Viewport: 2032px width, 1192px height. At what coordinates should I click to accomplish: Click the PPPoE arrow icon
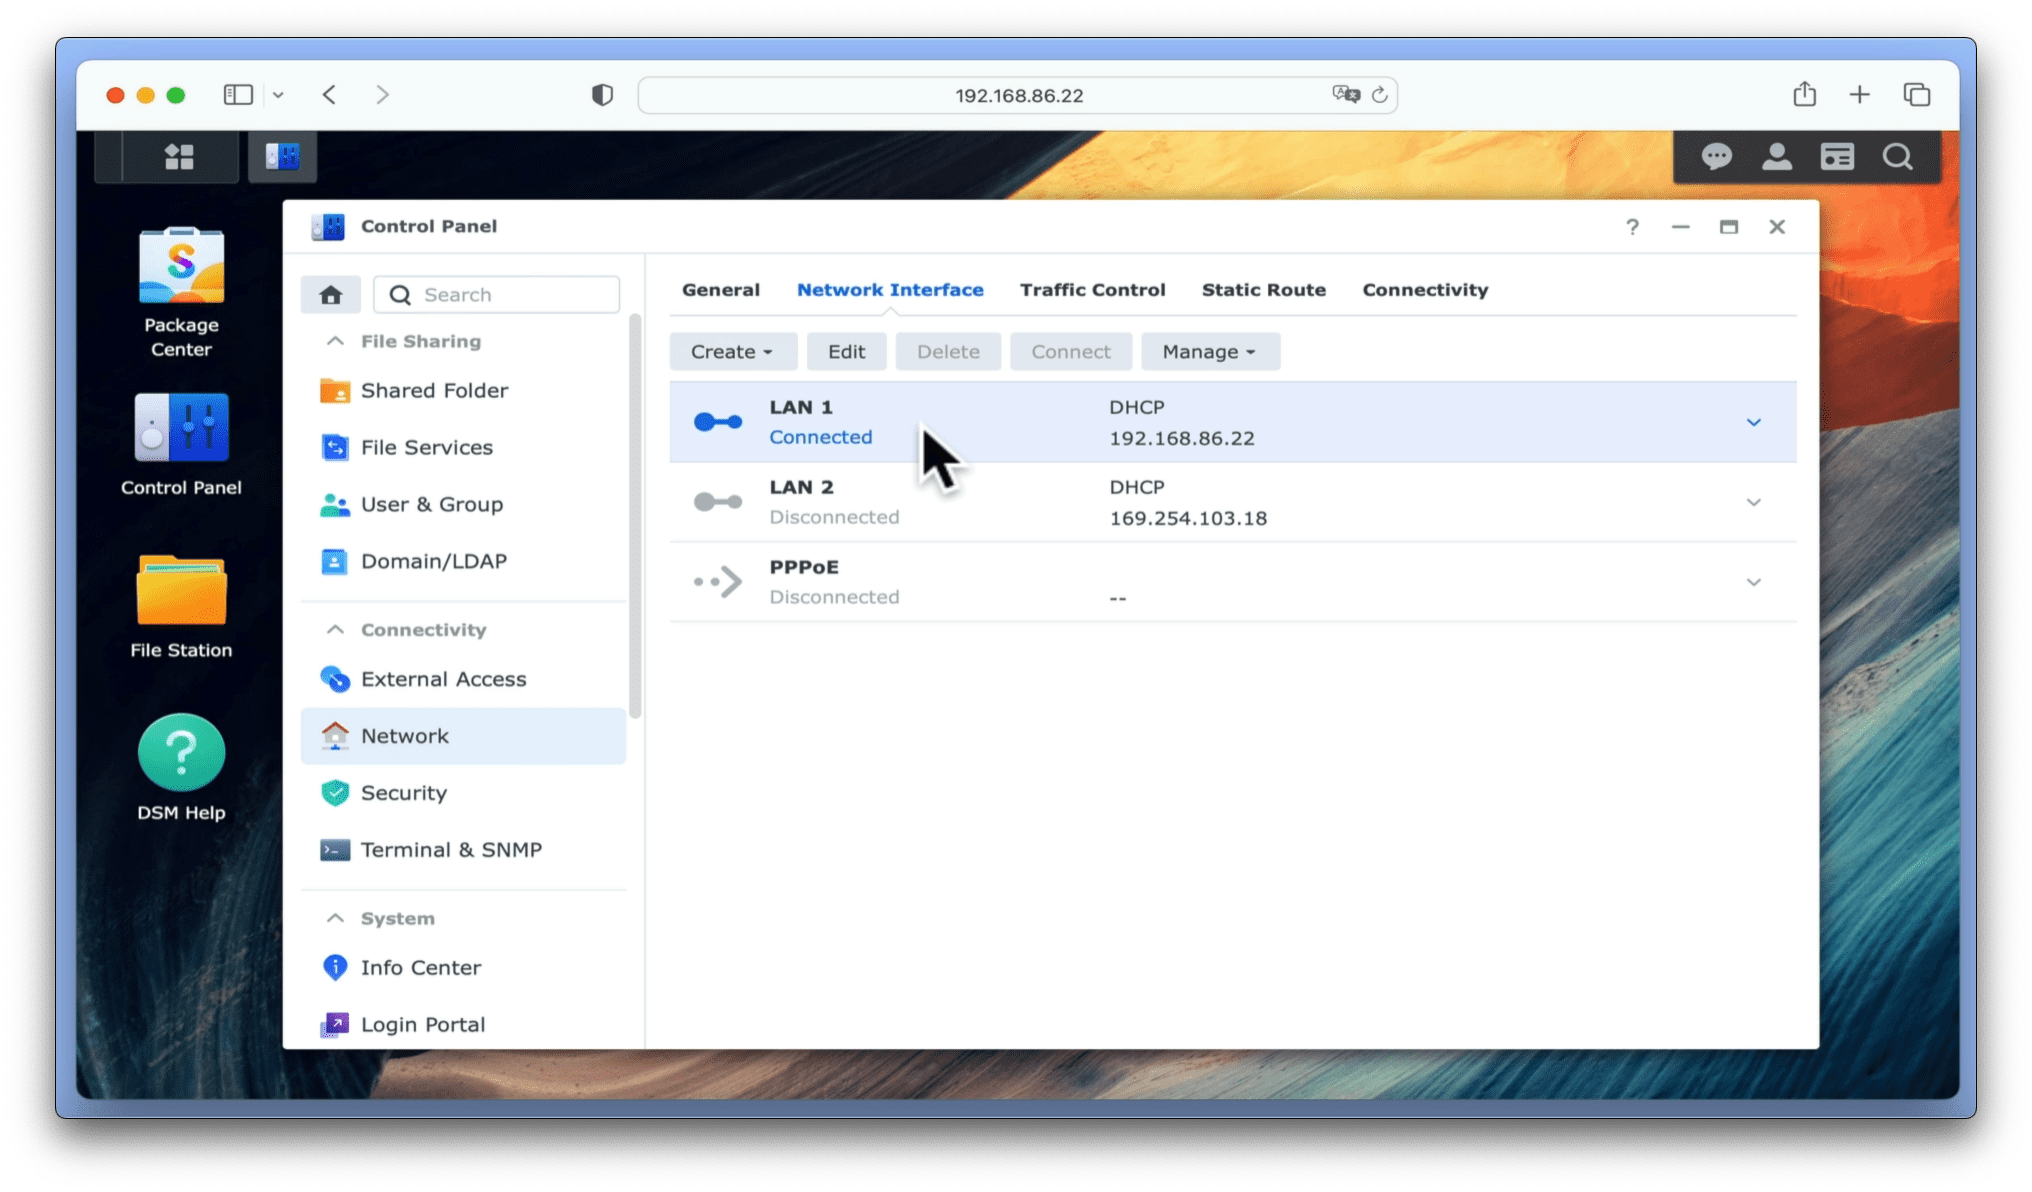point(718,582)
